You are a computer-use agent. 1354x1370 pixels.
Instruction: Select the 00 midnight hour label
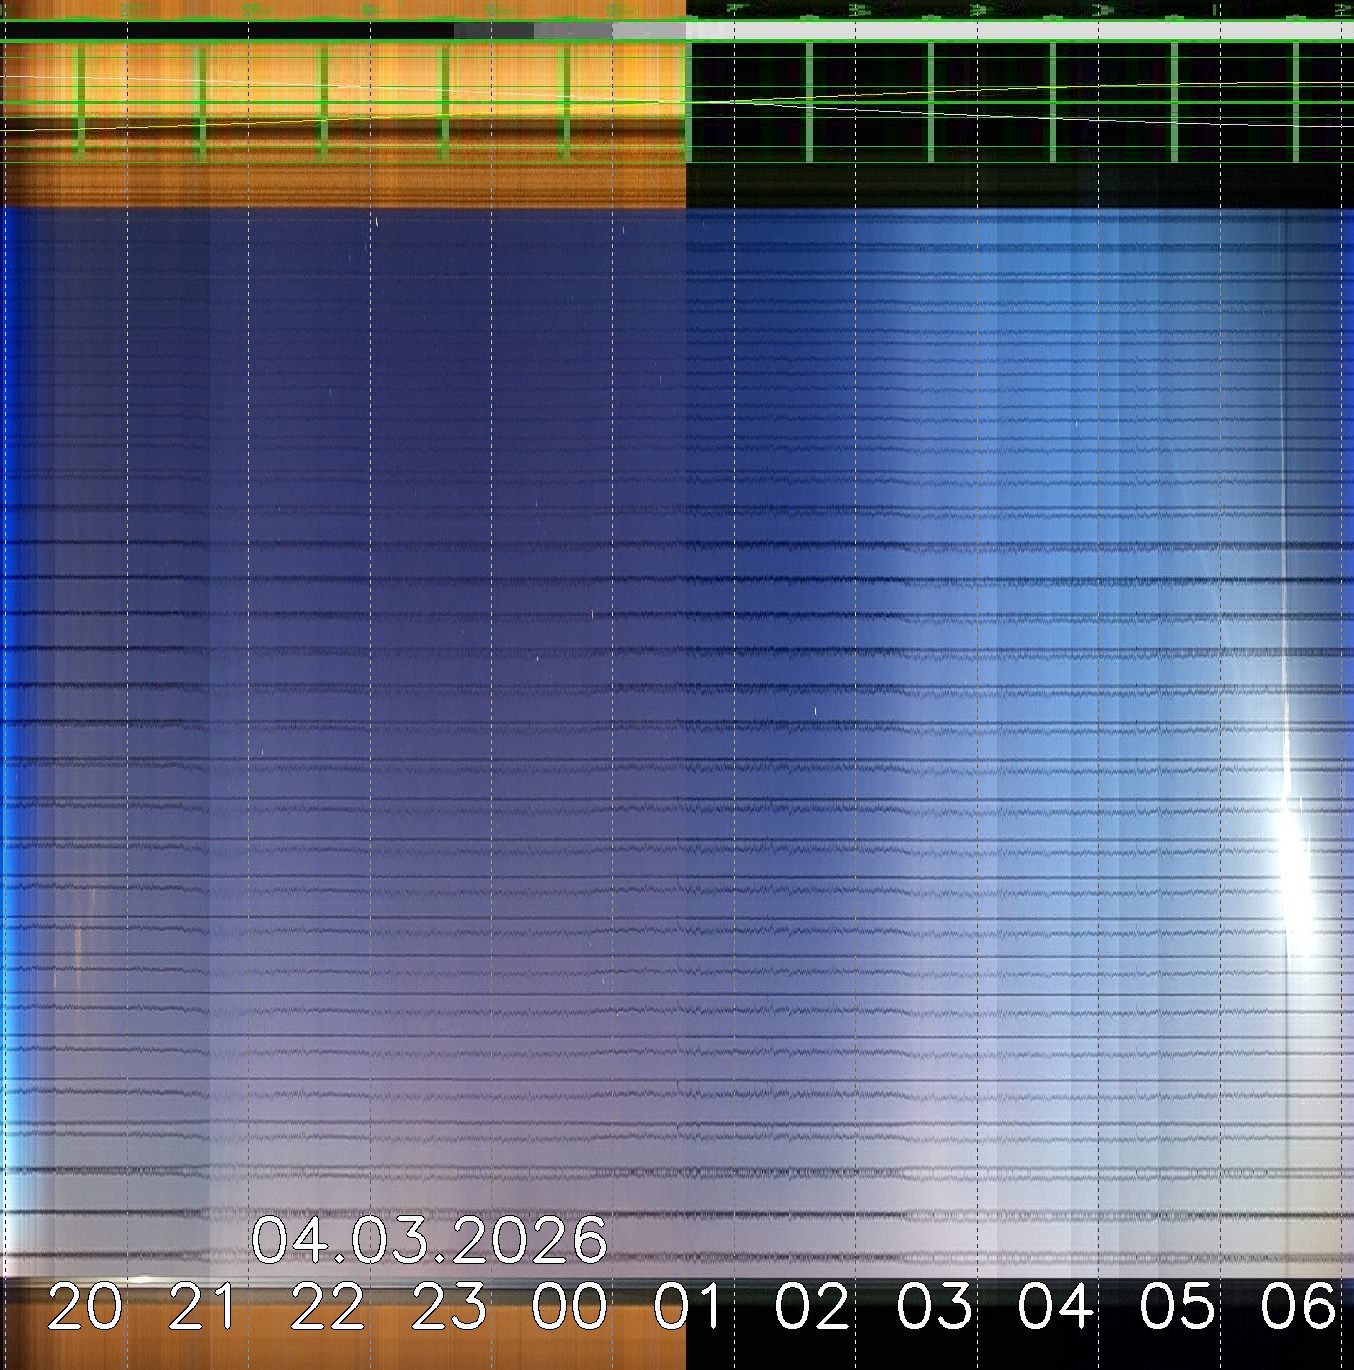coord(570,1307)
